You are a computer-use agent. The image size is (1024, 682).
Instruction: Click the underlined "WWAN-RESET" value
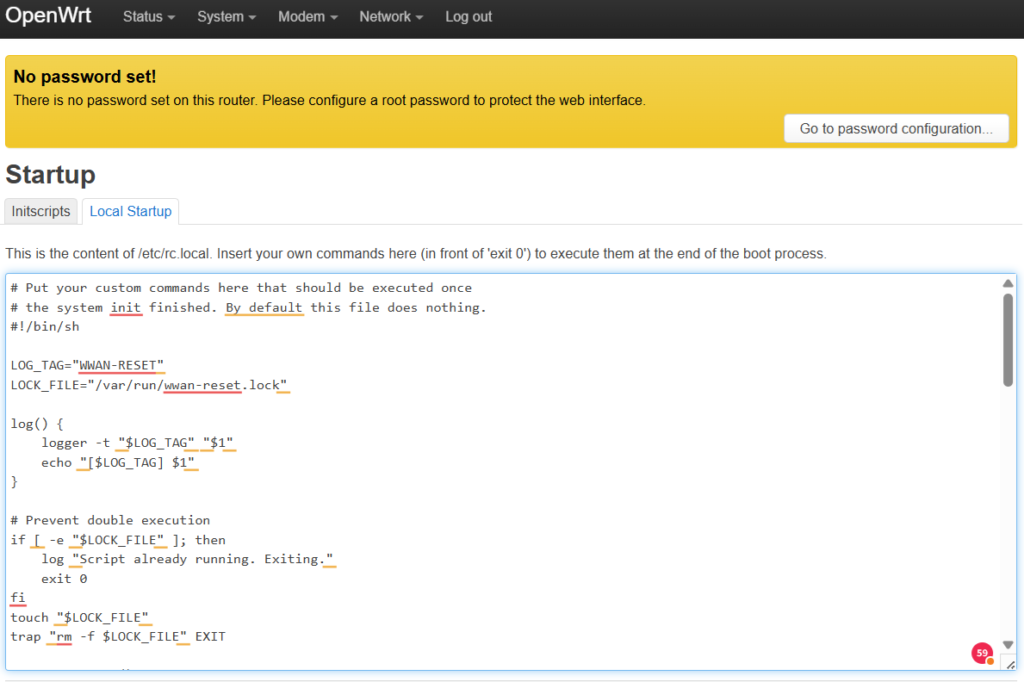118,365
